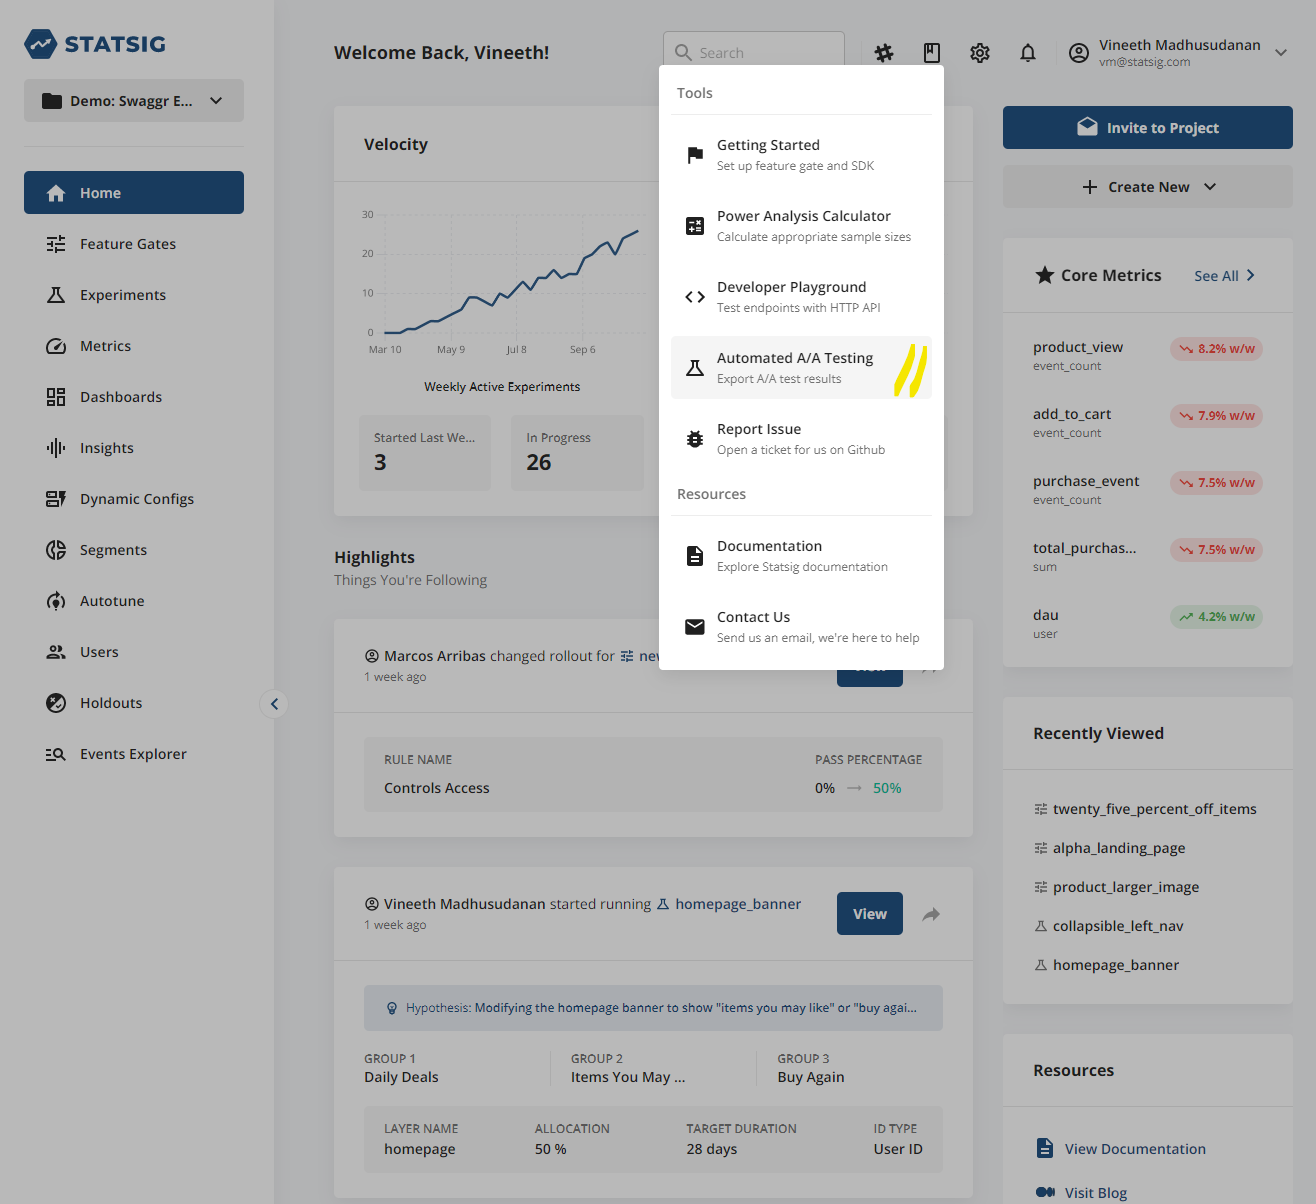Click the Developer Playground code icon
This screenshot has height=1204, width=1316.
coord(695,297)
